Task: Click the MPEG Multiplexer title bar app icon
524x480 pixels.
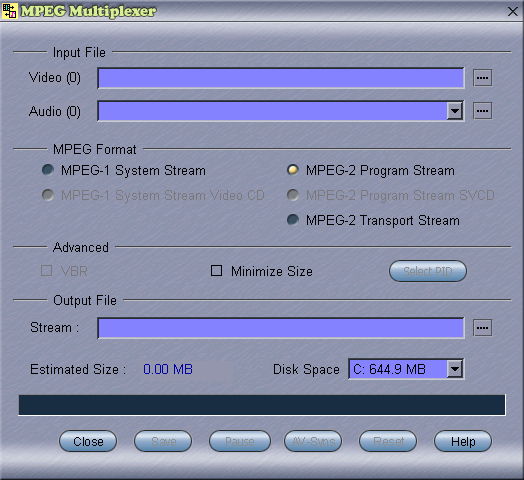Action: tap(9, 11)
